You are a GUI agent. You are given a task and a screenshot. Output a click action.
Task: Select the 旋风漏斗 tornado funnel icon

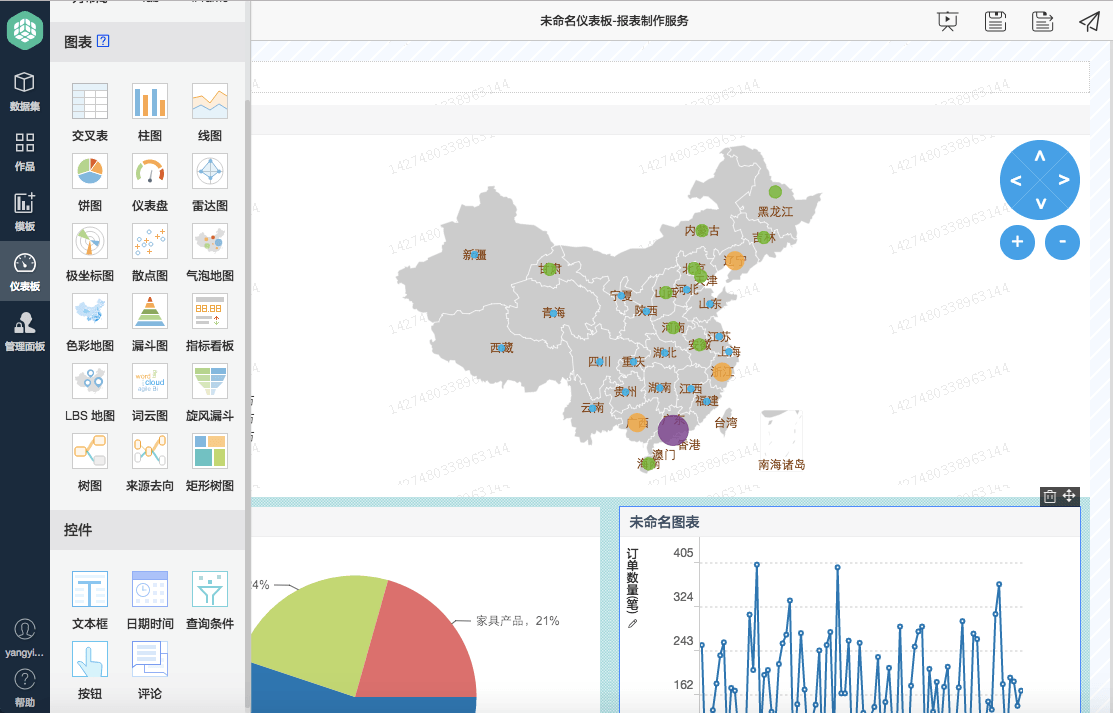(x=209, y=381)
